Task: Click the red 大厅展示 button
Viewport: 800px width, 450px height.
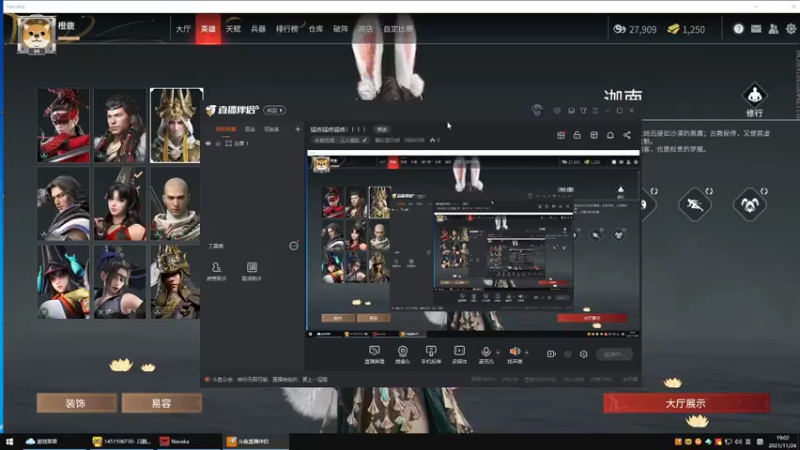Action: (x=686, y=403)
